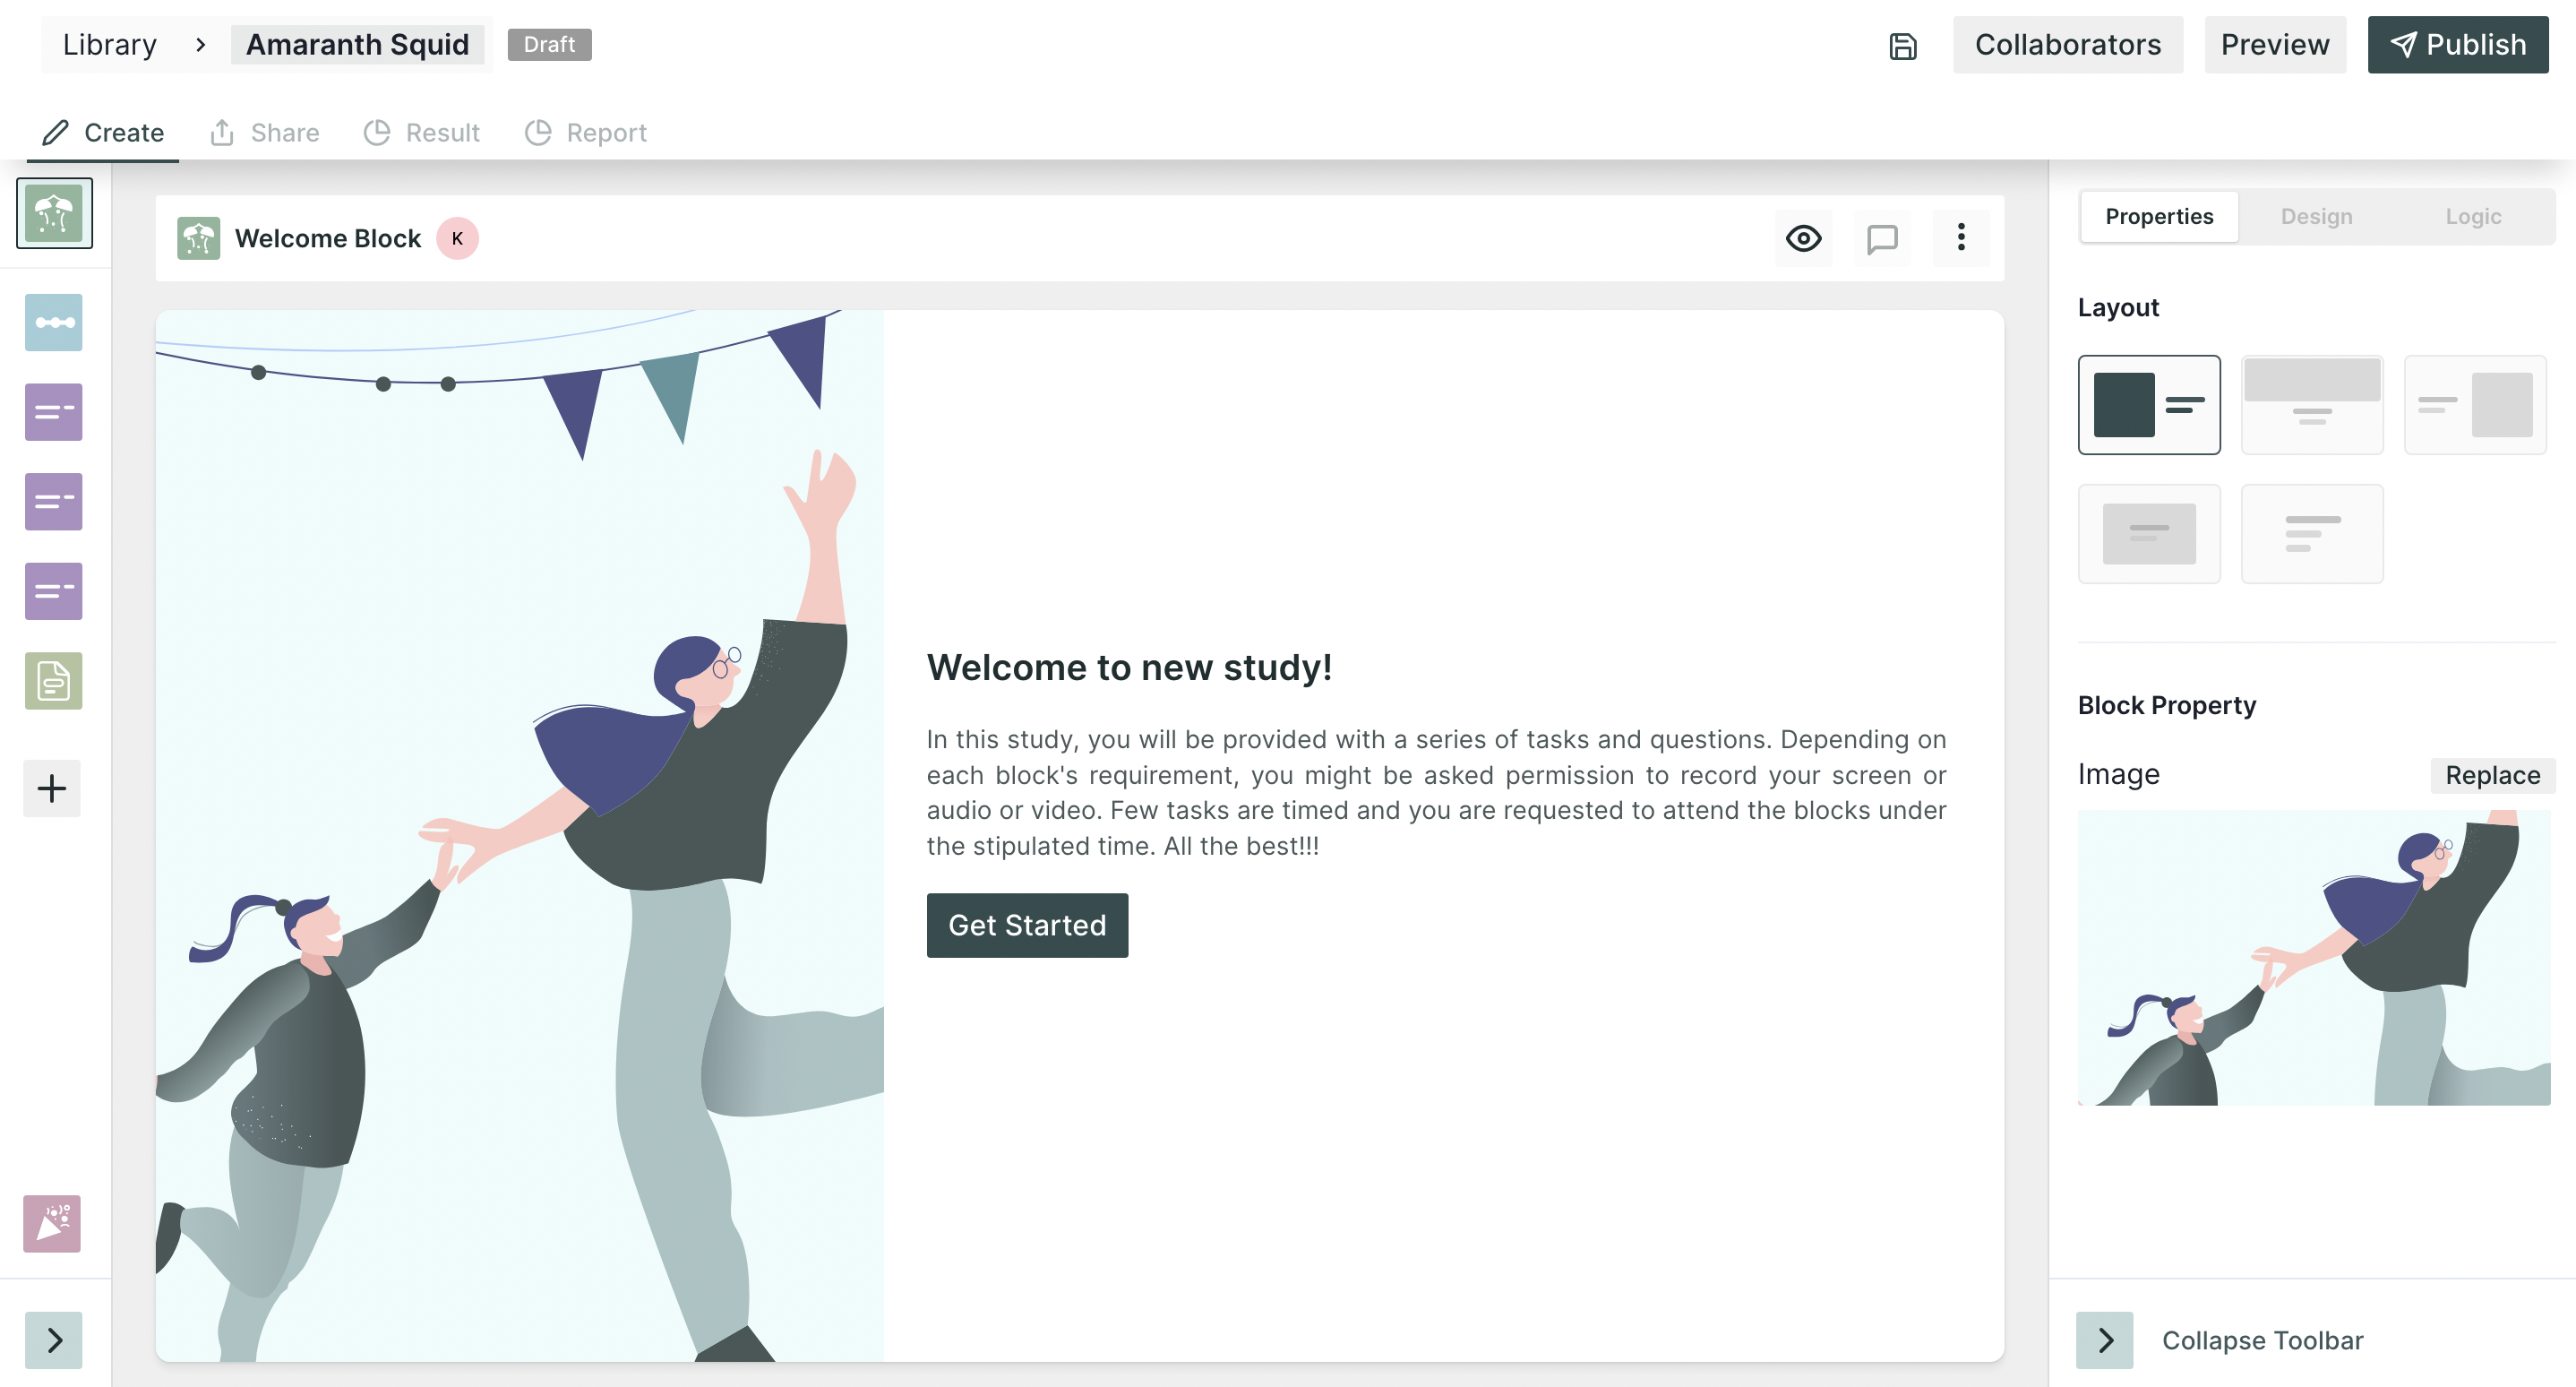2576x1387 pixels.
Task: Choose the image-right layout option
Action: pyautogui.click(x=2474, y=405)
